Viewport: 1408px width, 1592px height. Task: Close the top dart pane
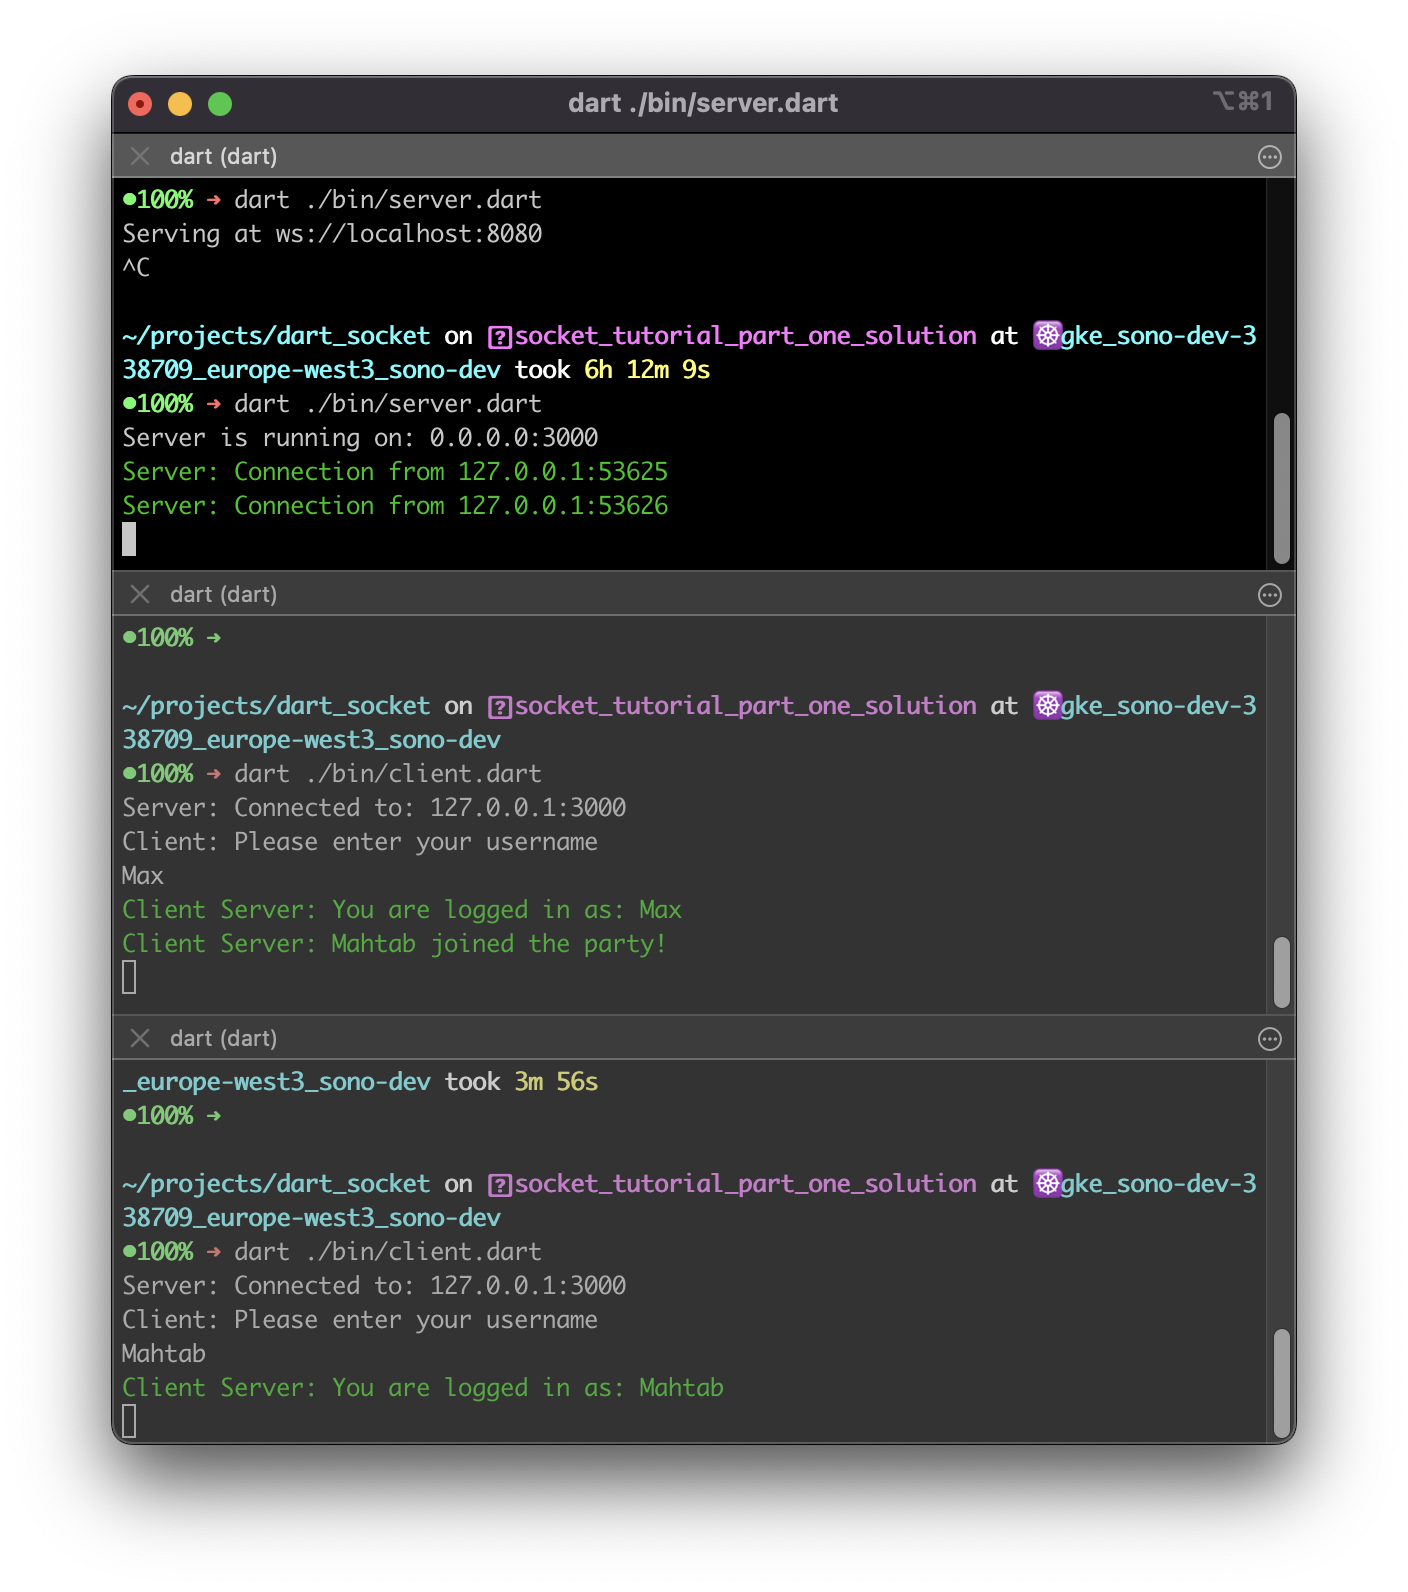(x=140, y=156)
